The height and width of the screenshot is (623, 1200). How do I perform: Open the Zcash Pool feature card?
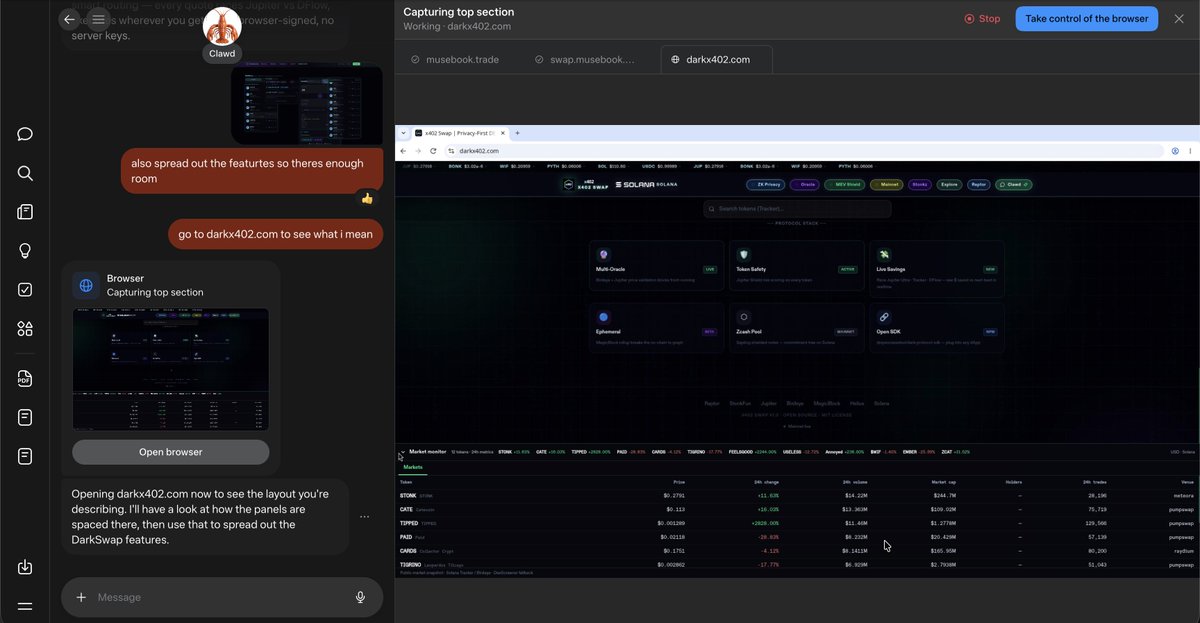[797, 328]
